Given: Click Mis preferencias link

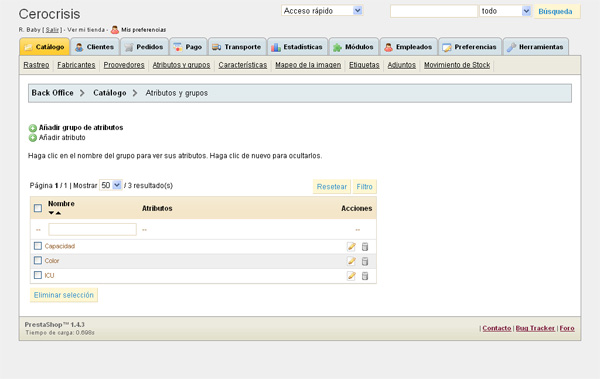Looking at the screenshot, I should coord(143,30).
